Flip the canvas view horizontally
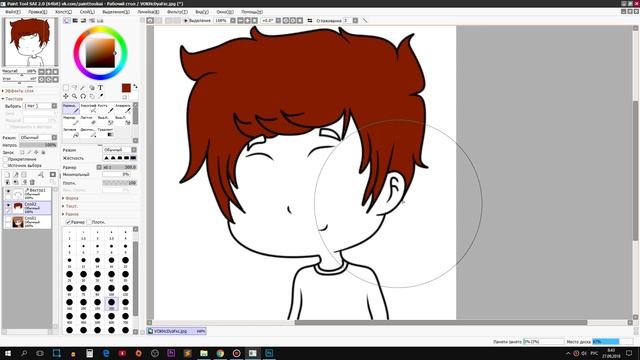The height and width of the screenshot is (360, 640). [309, 20]
